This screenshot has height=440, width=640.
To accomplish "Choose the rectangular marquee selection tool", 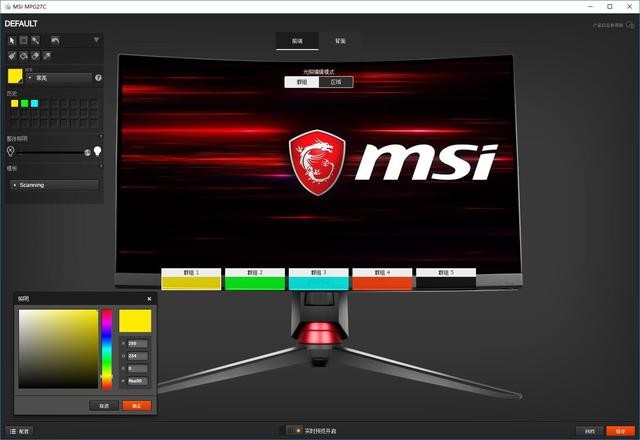I will (x=24, y=40).
